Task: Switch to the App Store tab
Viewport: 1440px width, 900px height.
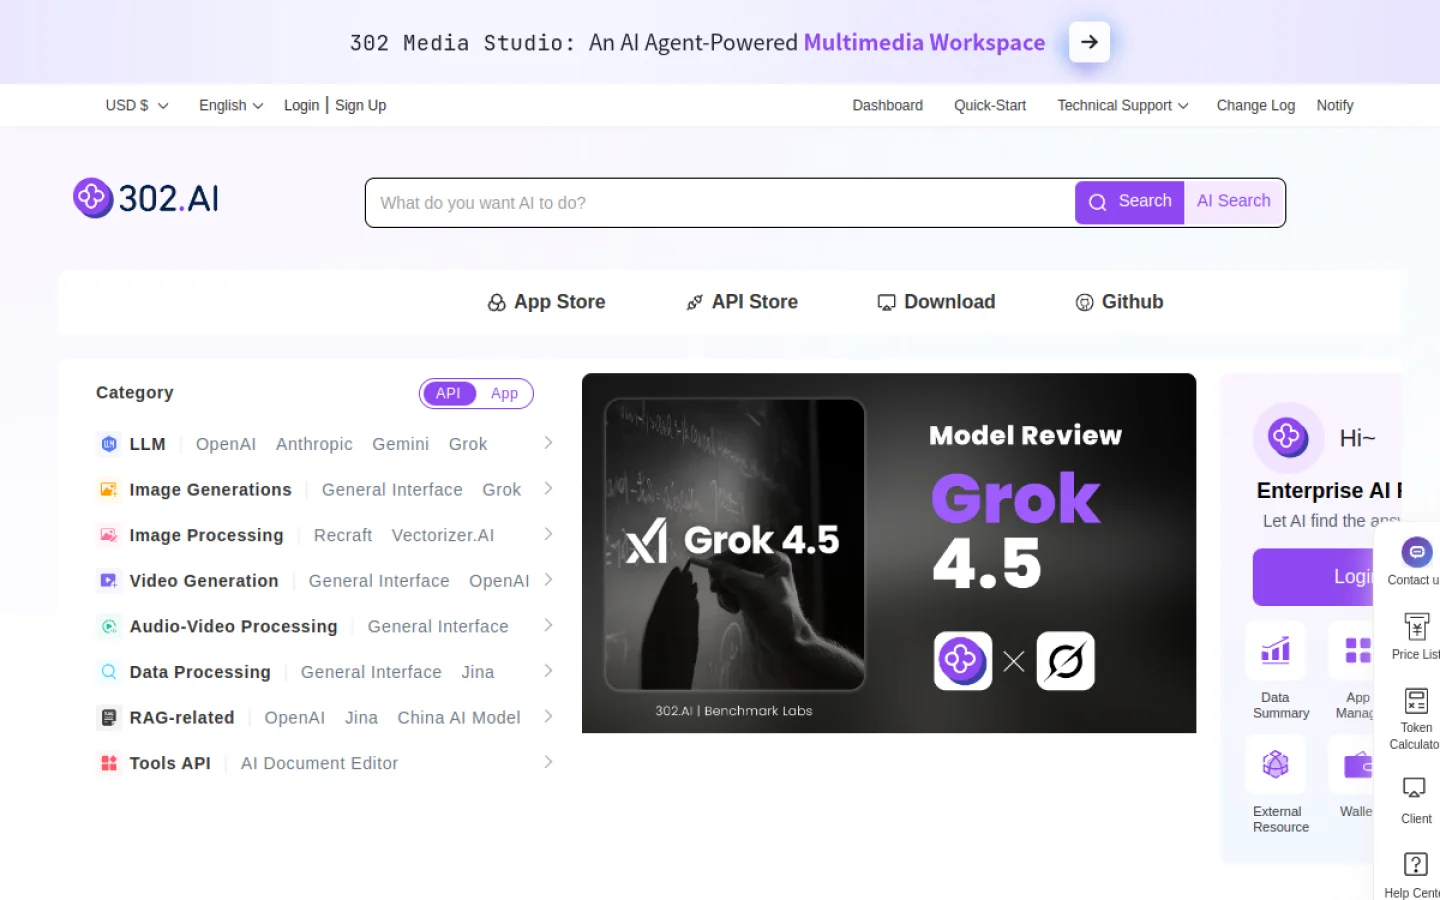Action: [546, 302]
